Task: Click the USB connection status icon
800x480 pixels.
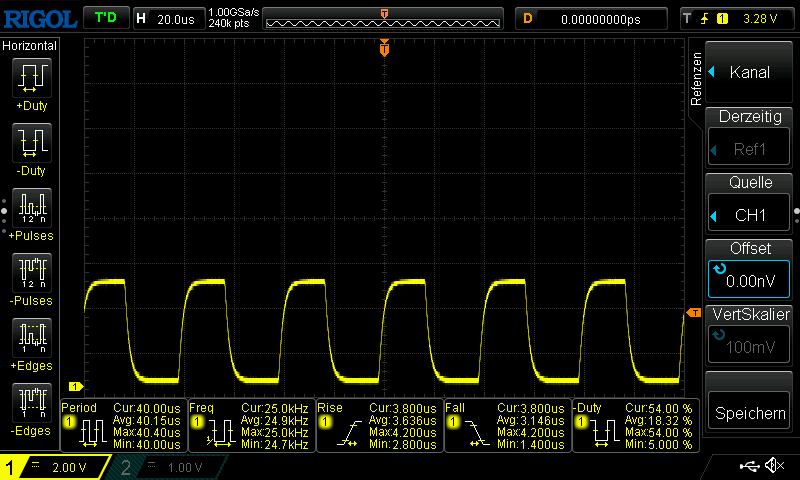Action: [x=749, y=465]
